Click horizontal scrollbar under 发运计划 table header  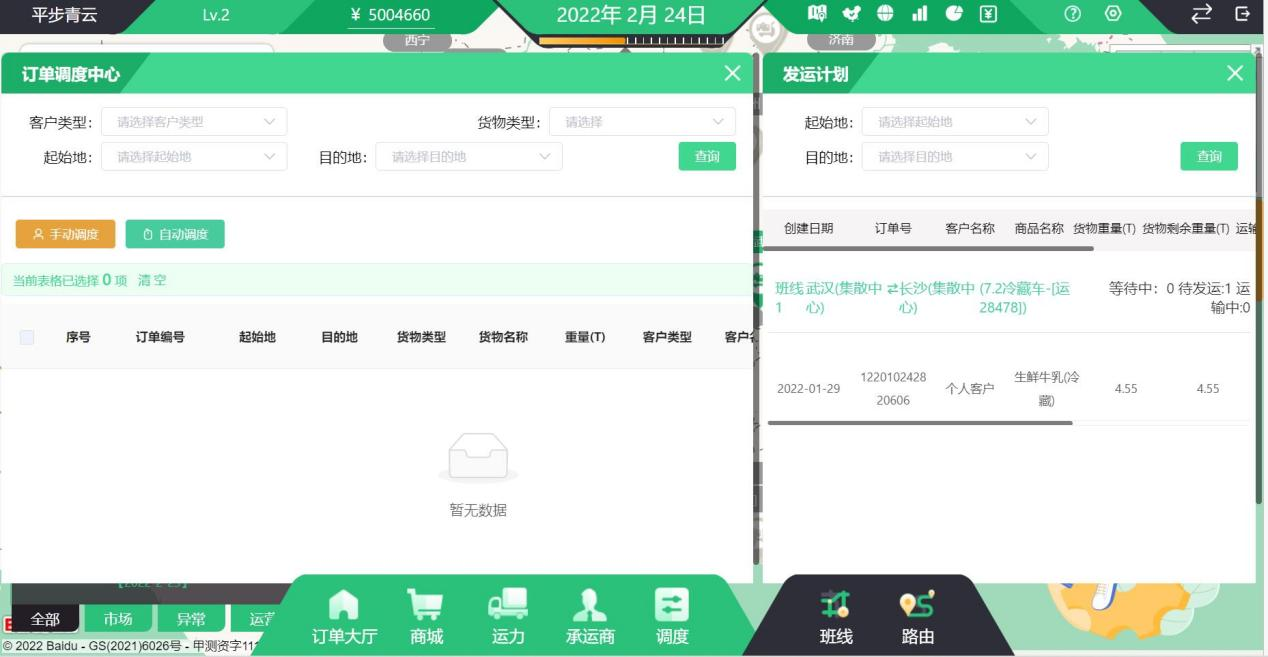(x=930, y=249)
